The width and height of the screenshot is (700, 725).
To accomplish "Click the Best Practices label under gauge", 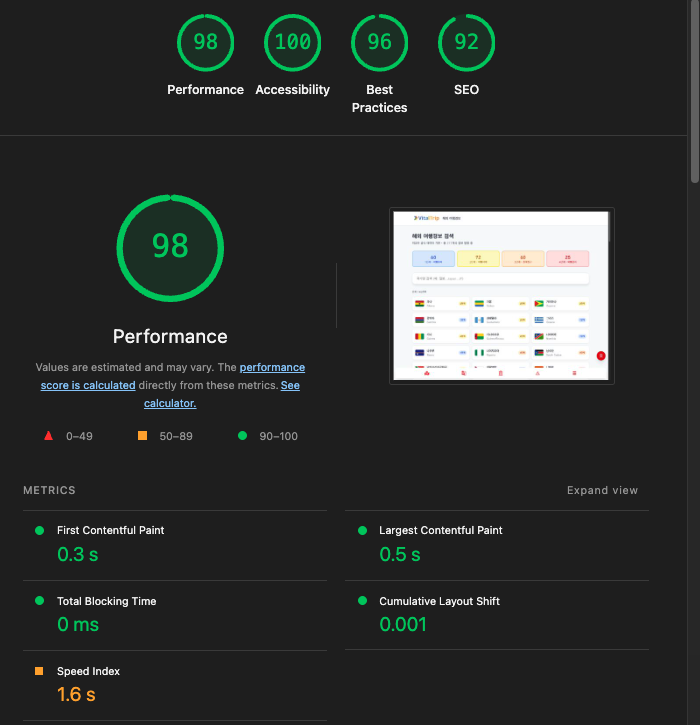I will pos(380,98).
